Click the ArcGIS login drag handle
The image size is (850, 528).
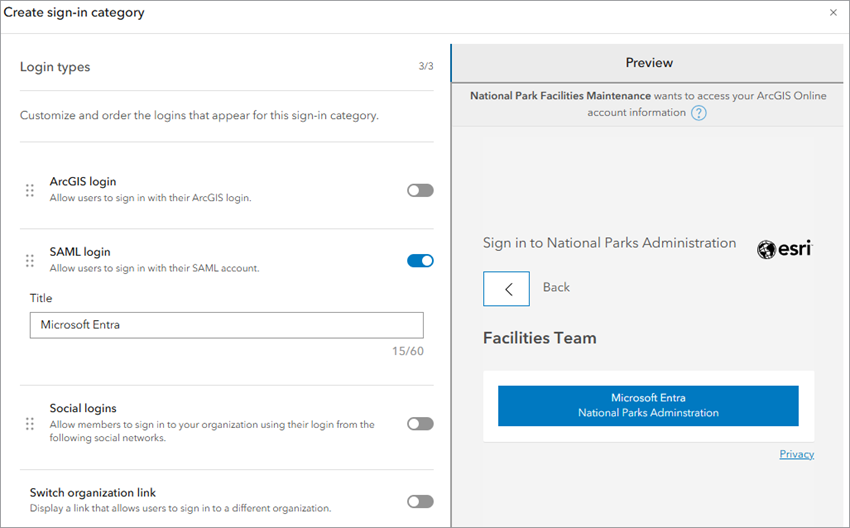click(30, 190)
